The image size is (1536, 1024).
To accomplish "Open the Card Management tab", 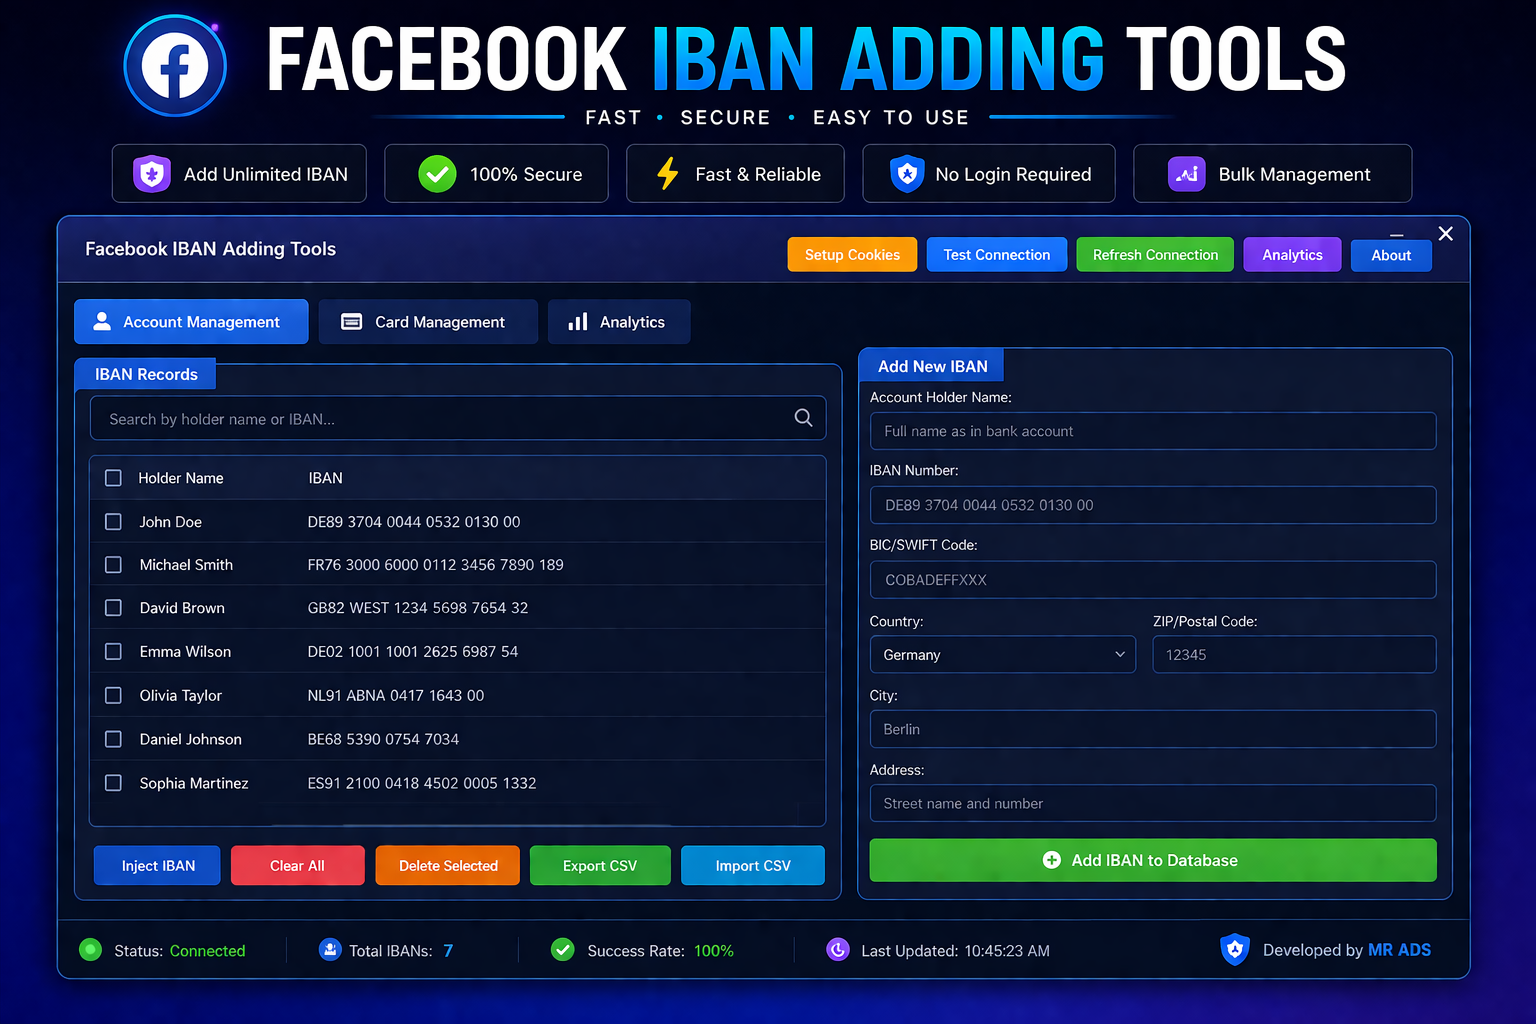I will click(x=428, y=322).
